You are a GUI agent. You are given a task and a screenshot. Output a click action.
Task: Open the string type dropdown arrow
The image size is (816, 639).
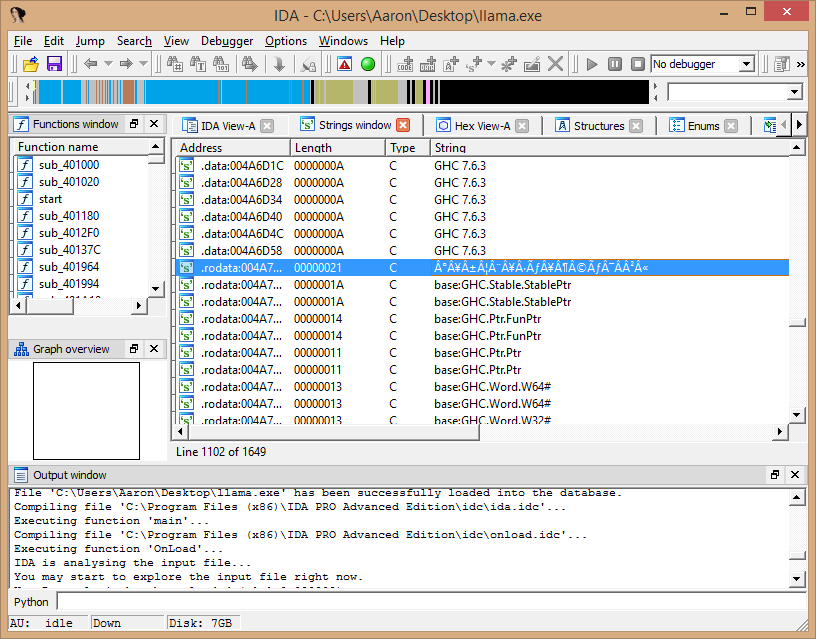click(x=491, y=64)
